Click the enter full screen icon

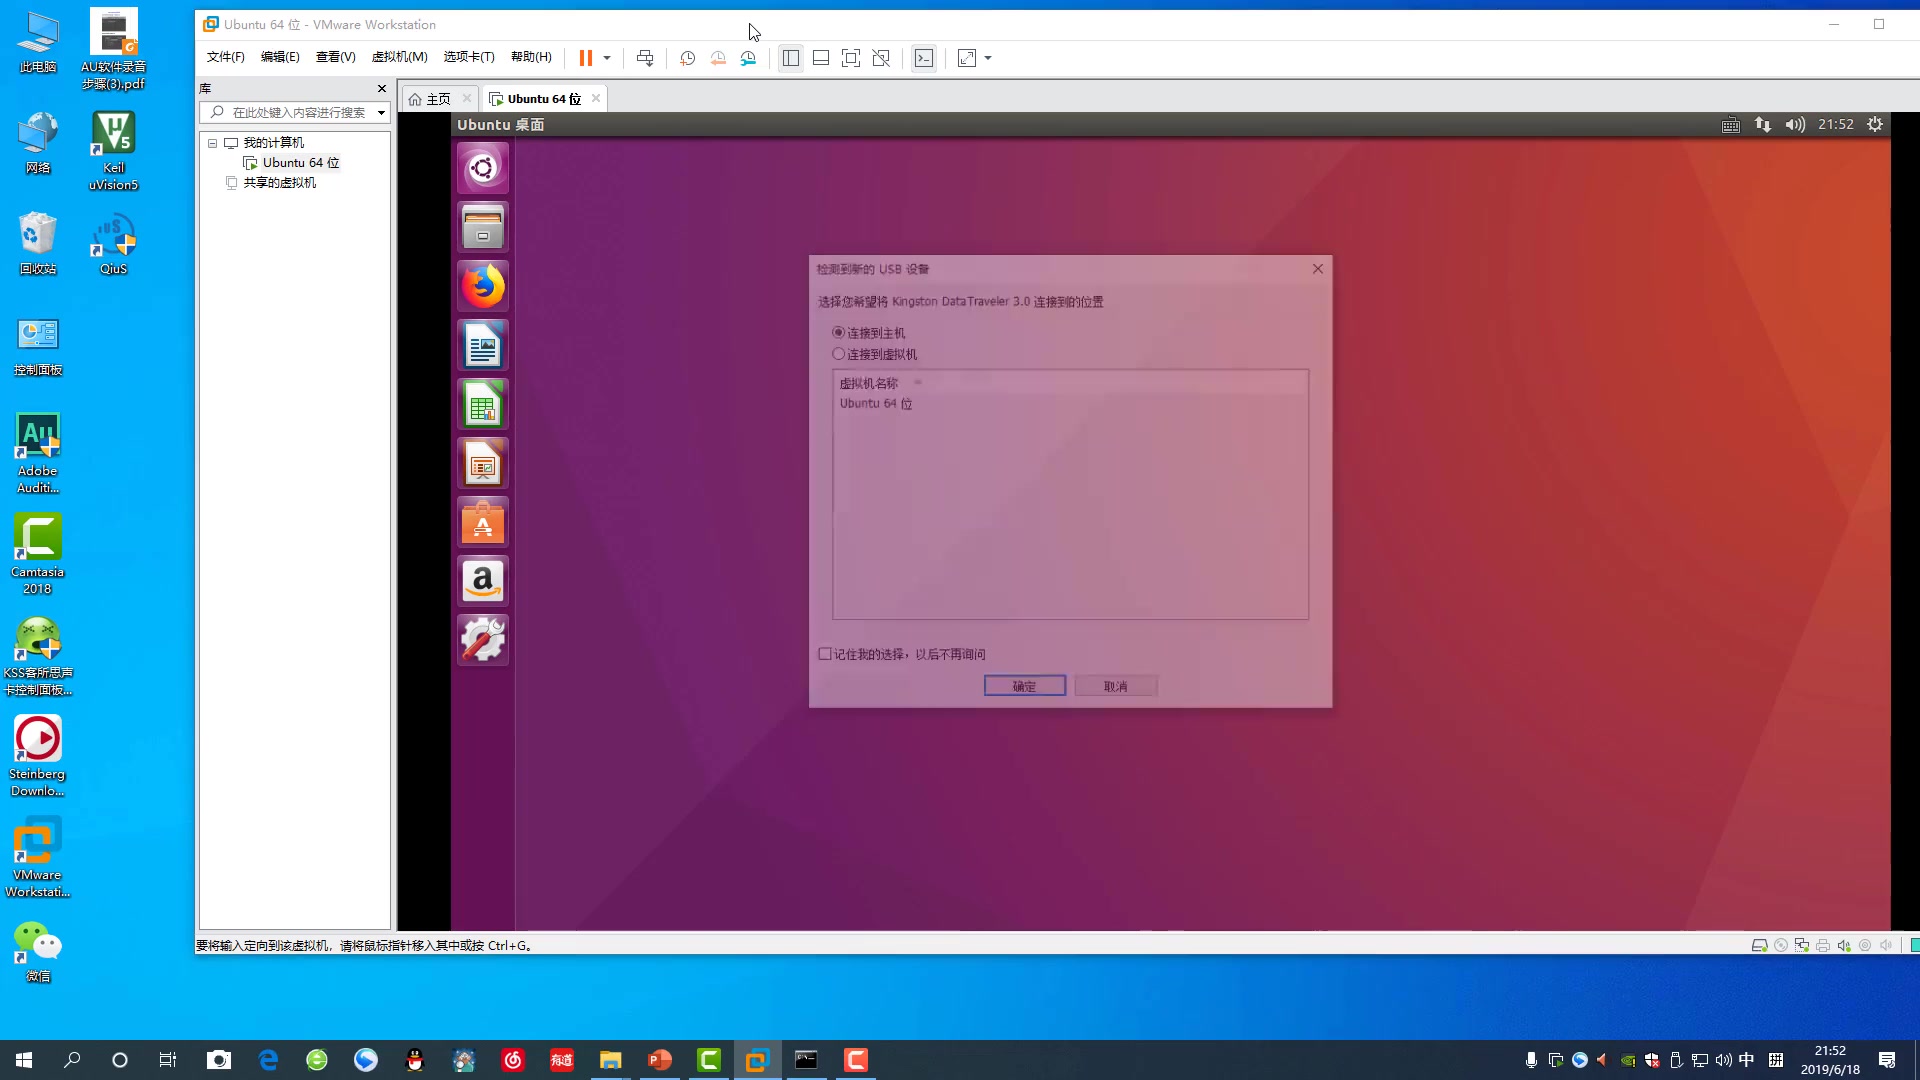pos(851,58)
